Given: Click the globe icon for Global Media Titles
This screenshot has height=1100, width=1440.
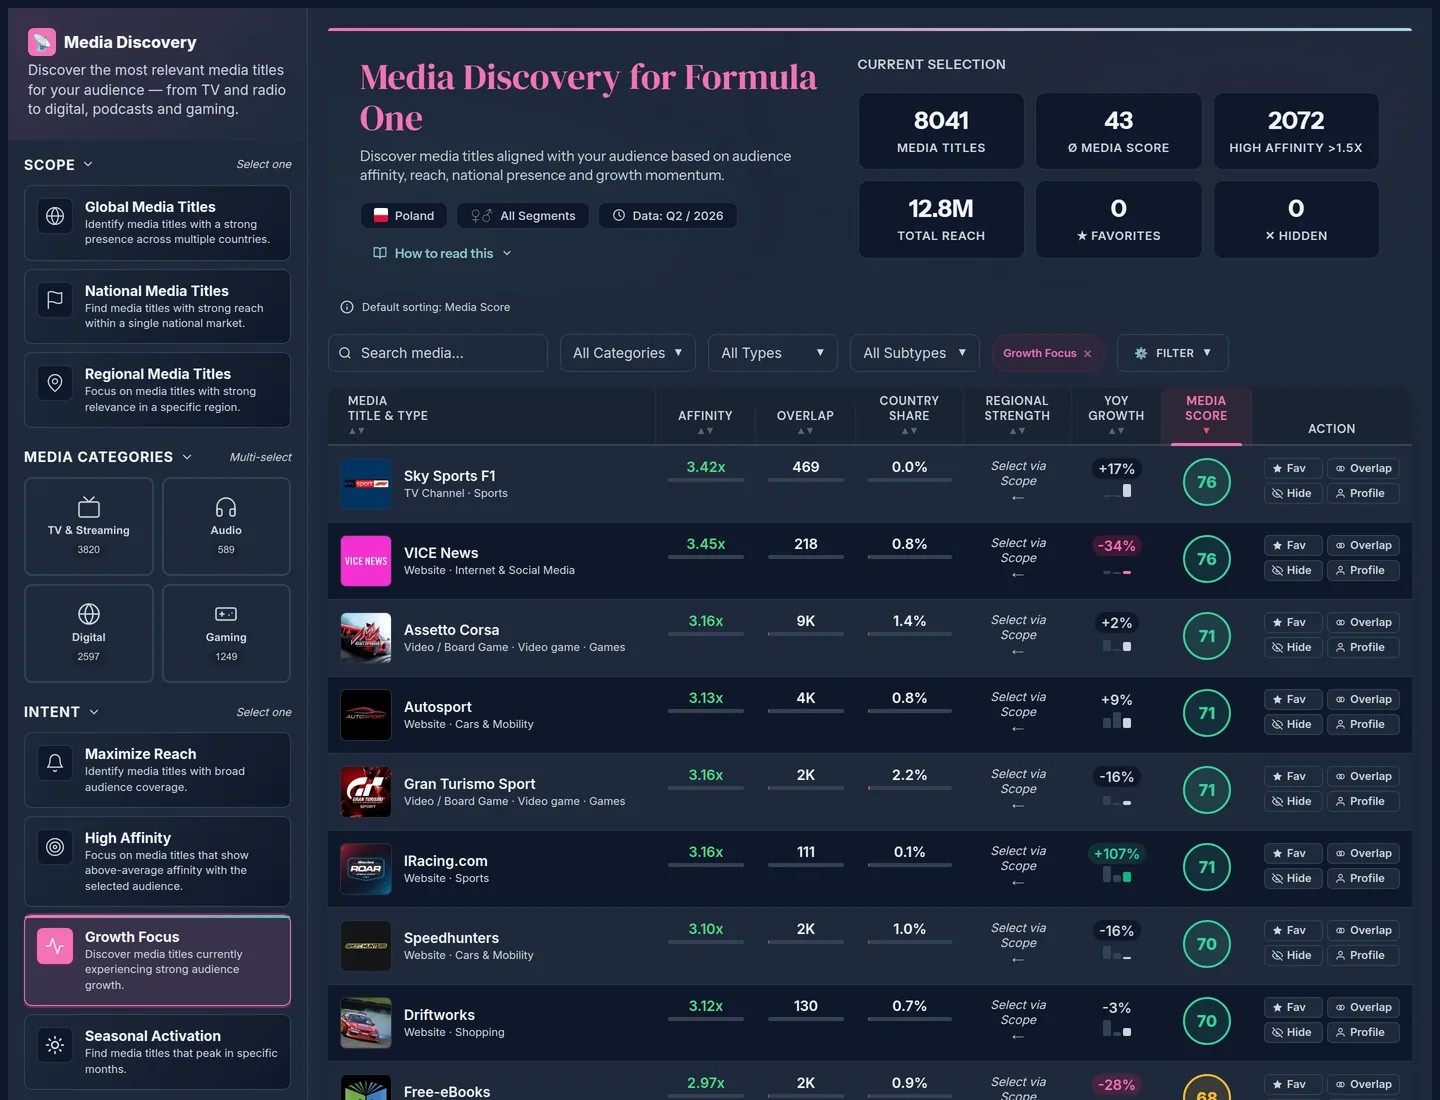Looking at the screenshot, I should pyautogui.click(x=55, y=216).
